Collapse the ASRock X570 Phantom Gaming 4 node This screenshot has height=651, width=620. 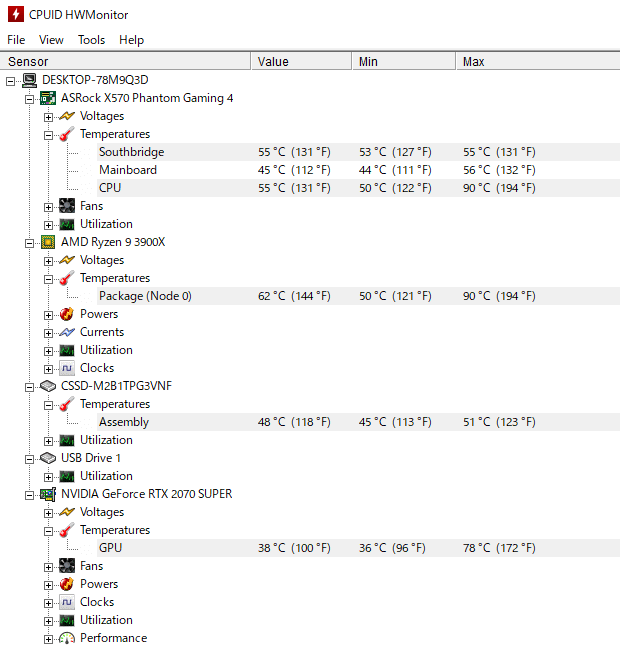click(x=29, y=99)
